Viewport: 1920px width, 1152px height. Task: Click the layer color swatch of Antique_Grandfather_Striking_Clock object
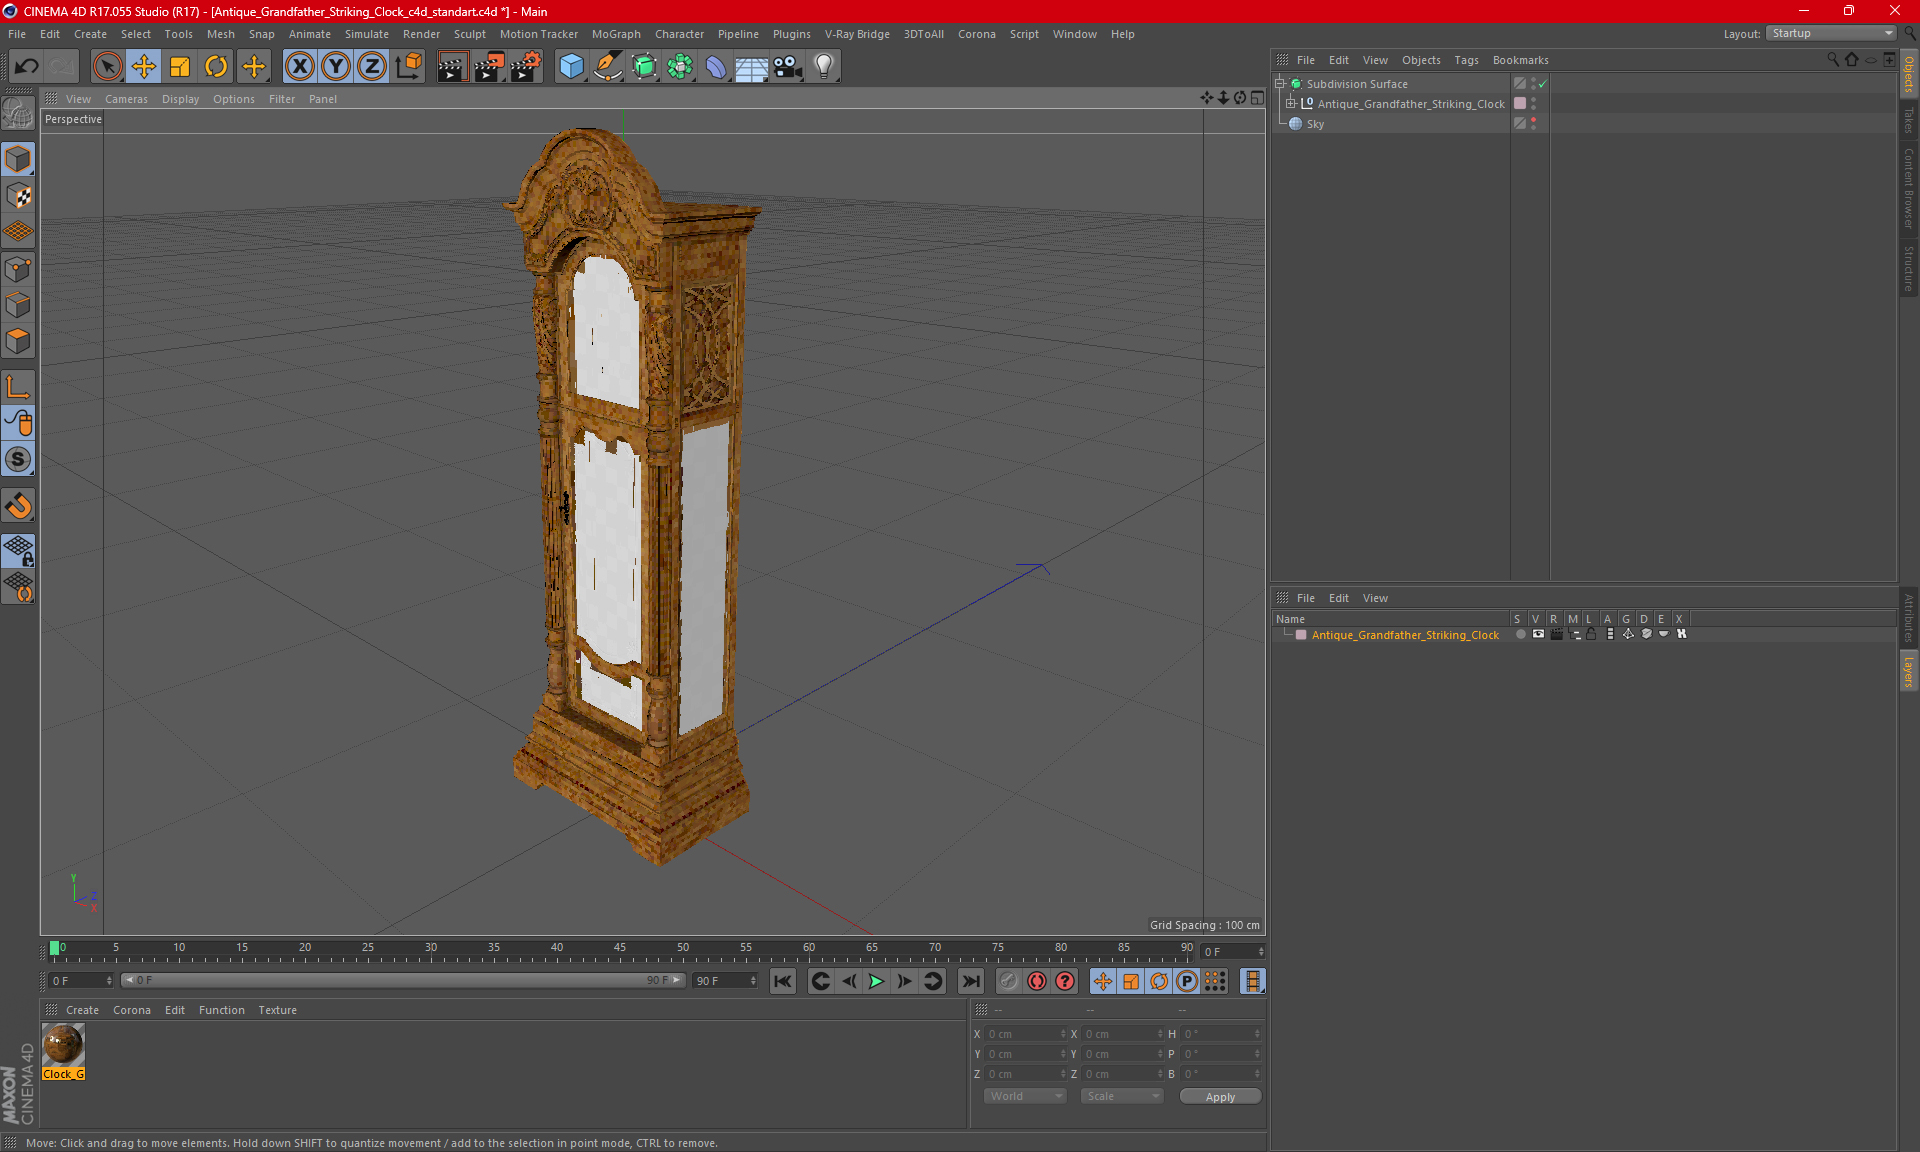tap(1520, 104)
